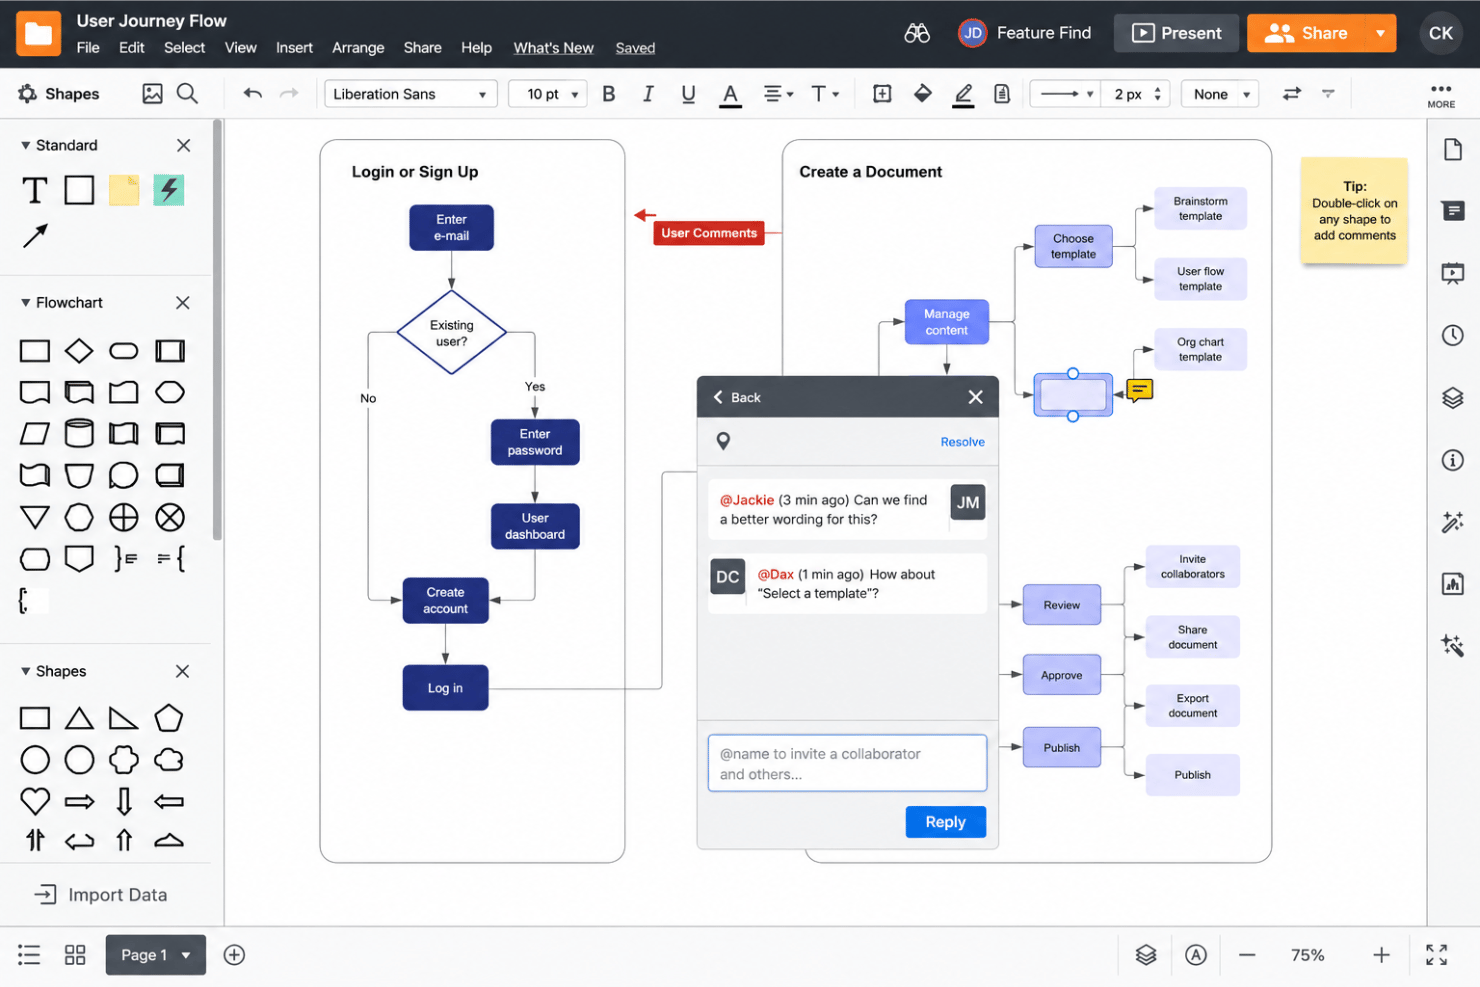Open the Arrange menu
The height and width of the screenshot is (987, 1480).
tap(358, 48)
